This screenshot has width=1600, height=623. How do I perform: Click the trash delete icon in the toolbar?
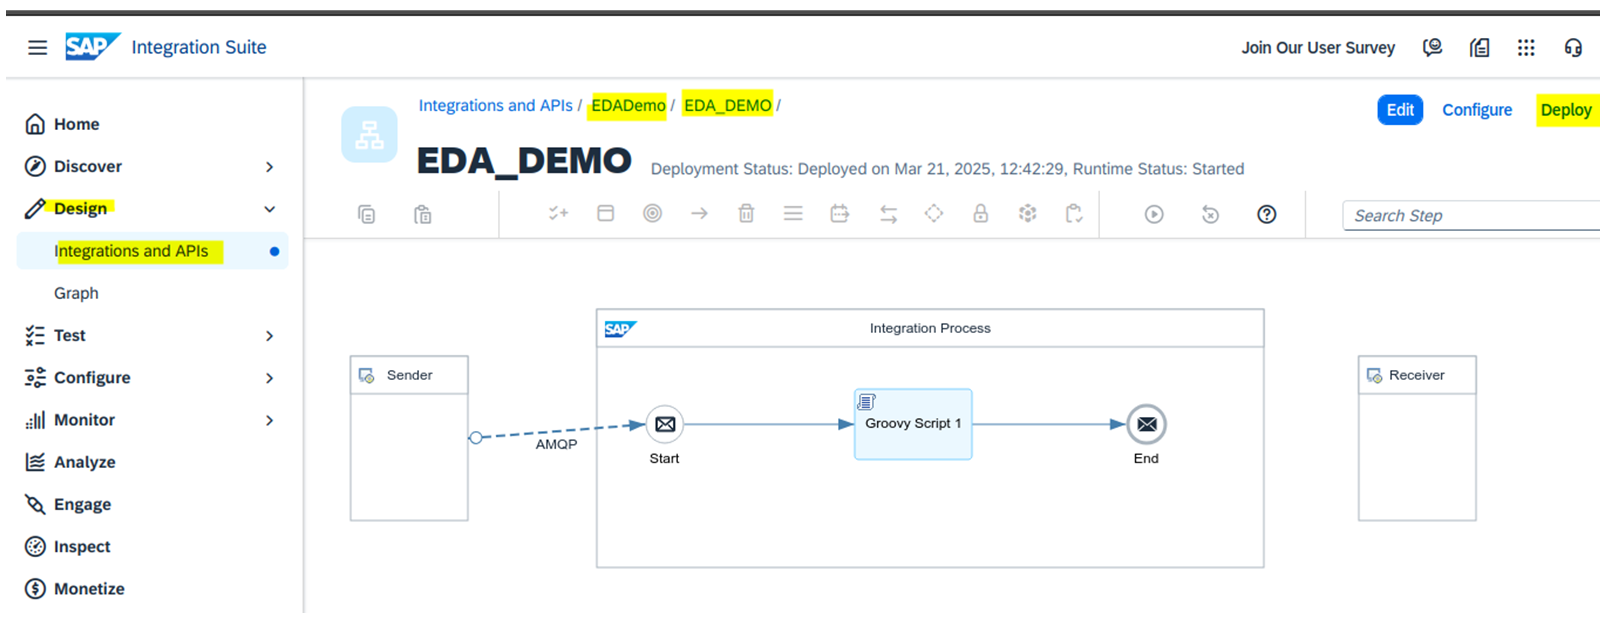pyautogui.click(x=746, y=213)
